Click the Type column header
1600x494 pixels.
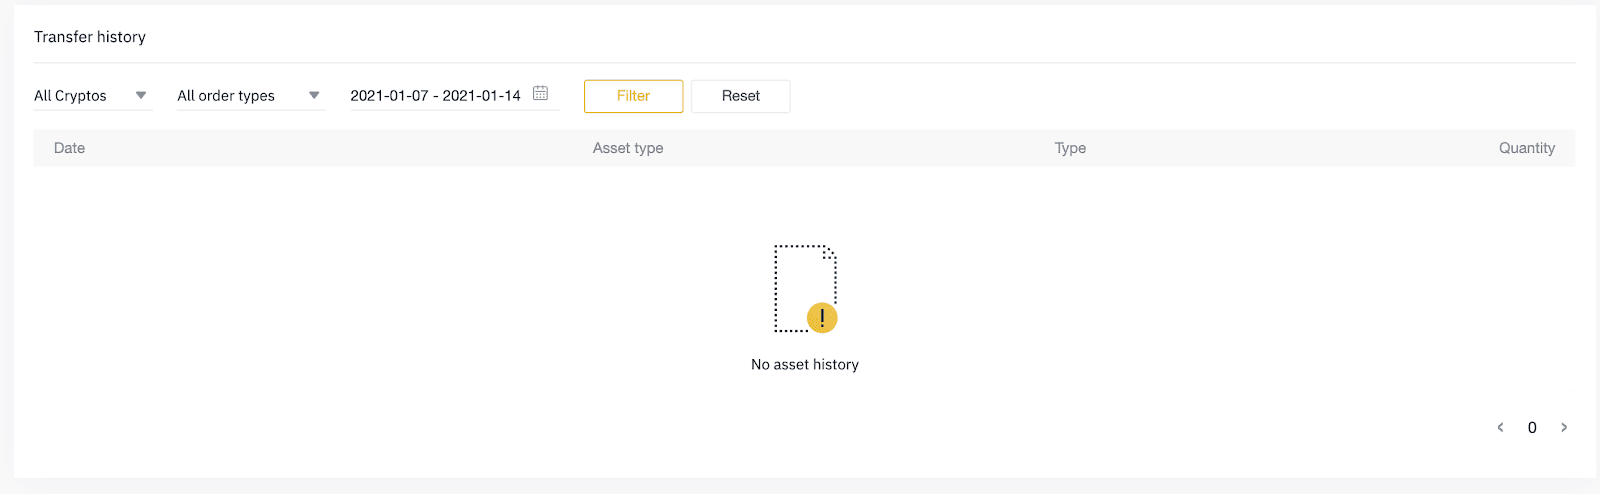(1070, 148)
